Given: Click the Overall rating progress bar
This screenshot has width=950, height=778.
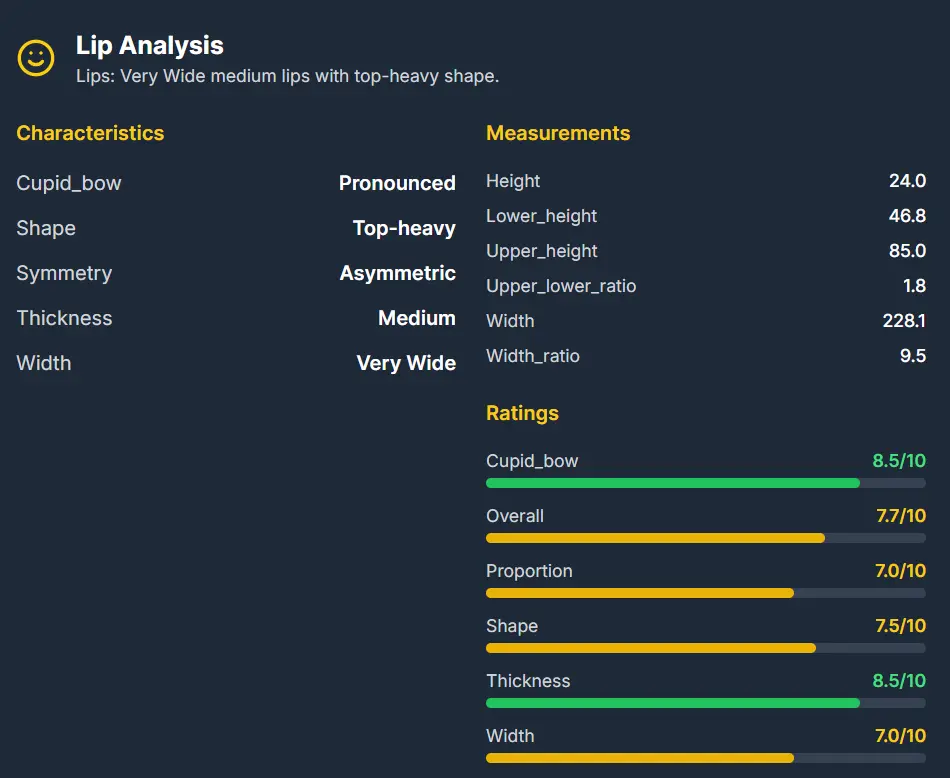Looking at the screenshot, I should pyautogui.click(x=705, y=538).
